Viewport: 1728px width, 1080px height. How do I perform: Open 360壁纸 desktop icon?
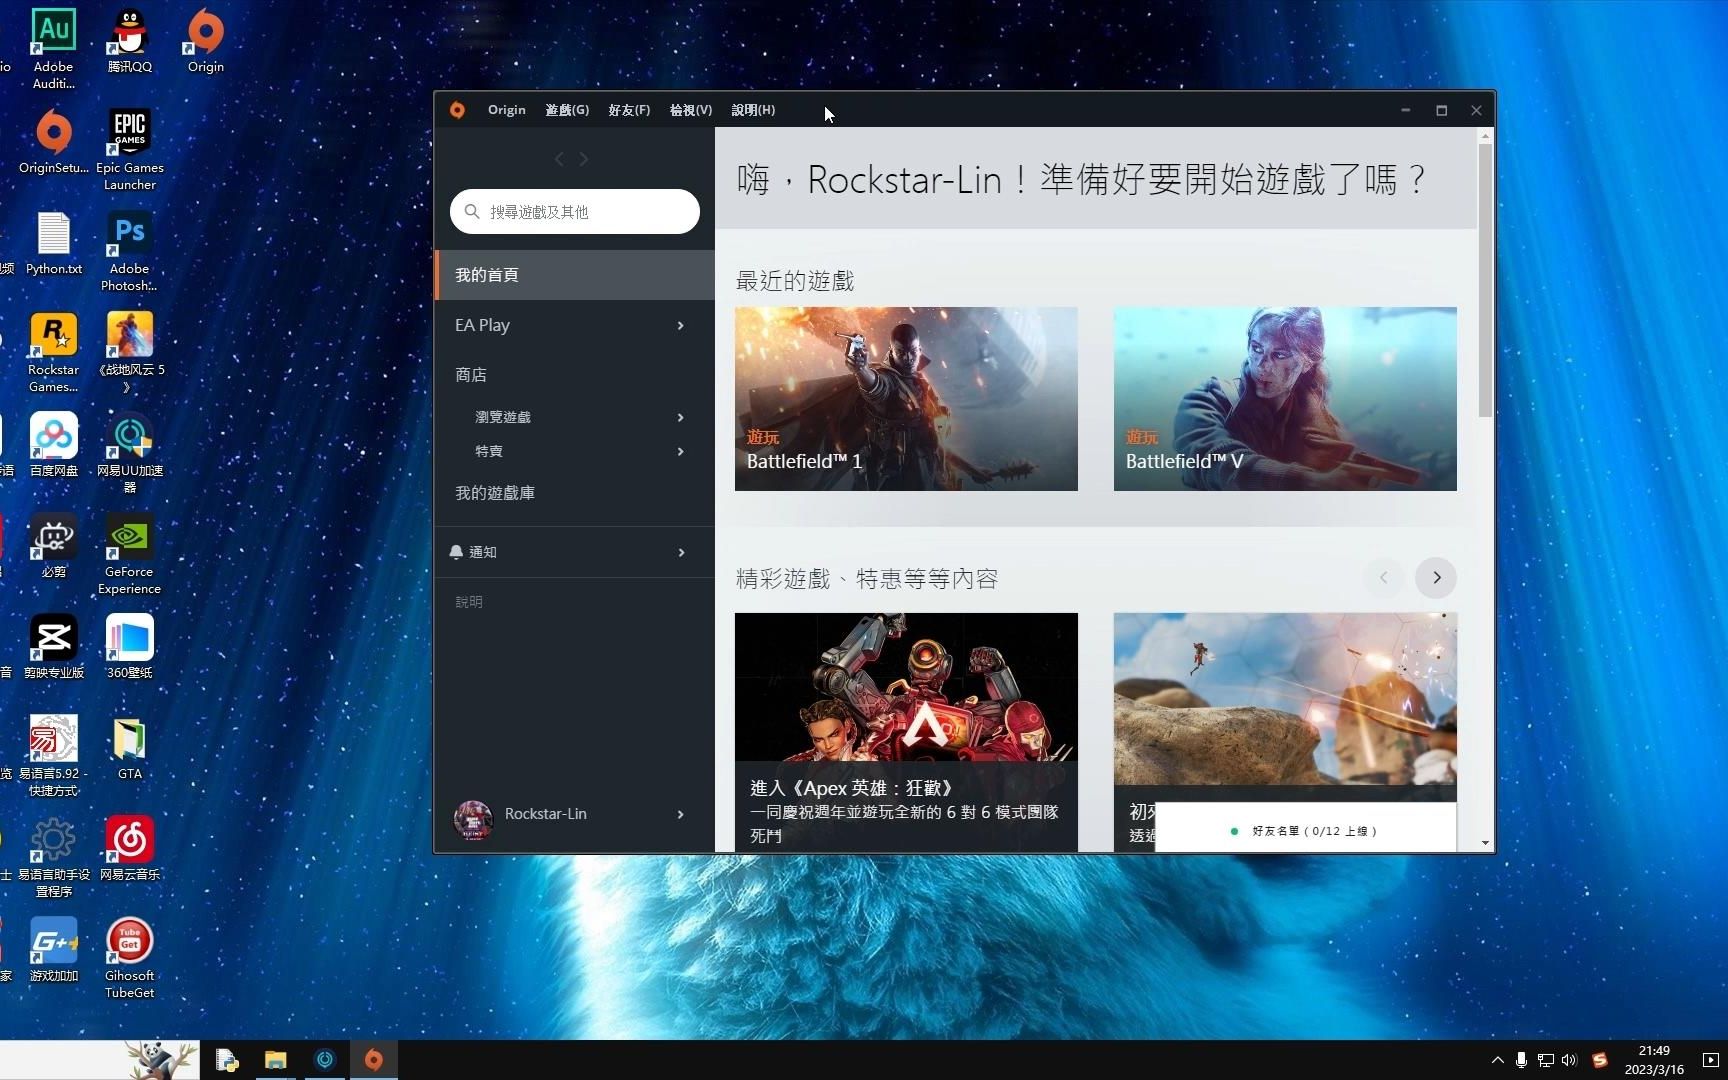coord(130,647)
